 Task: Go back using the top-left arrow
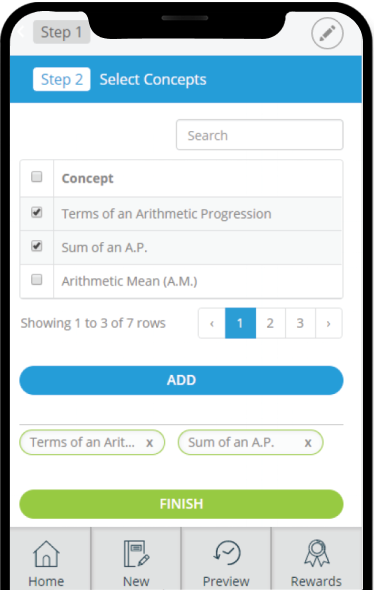click(x=21, y=32)
